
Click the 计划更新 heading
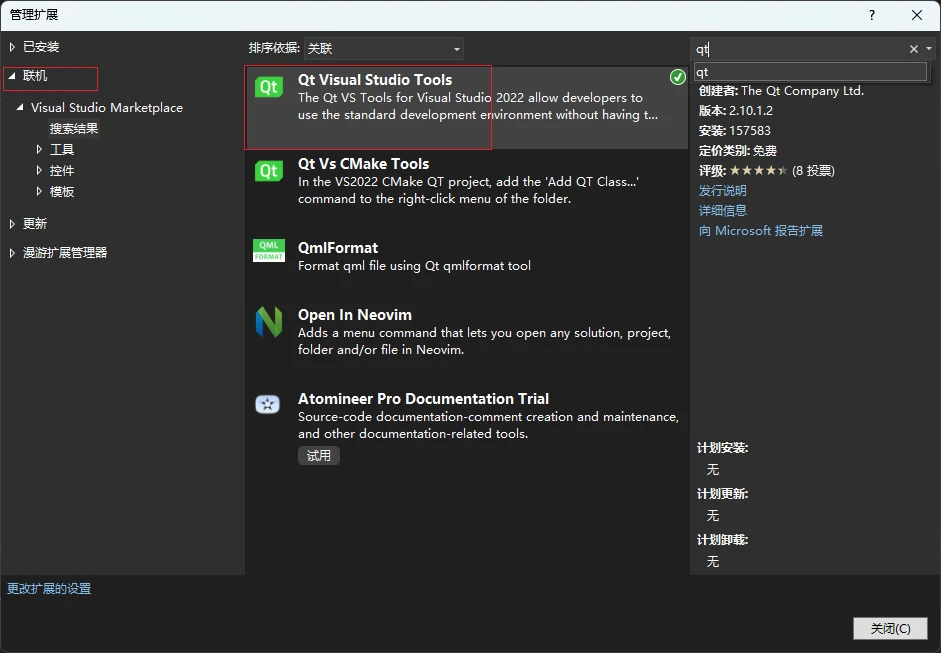[x=723, y=495]
